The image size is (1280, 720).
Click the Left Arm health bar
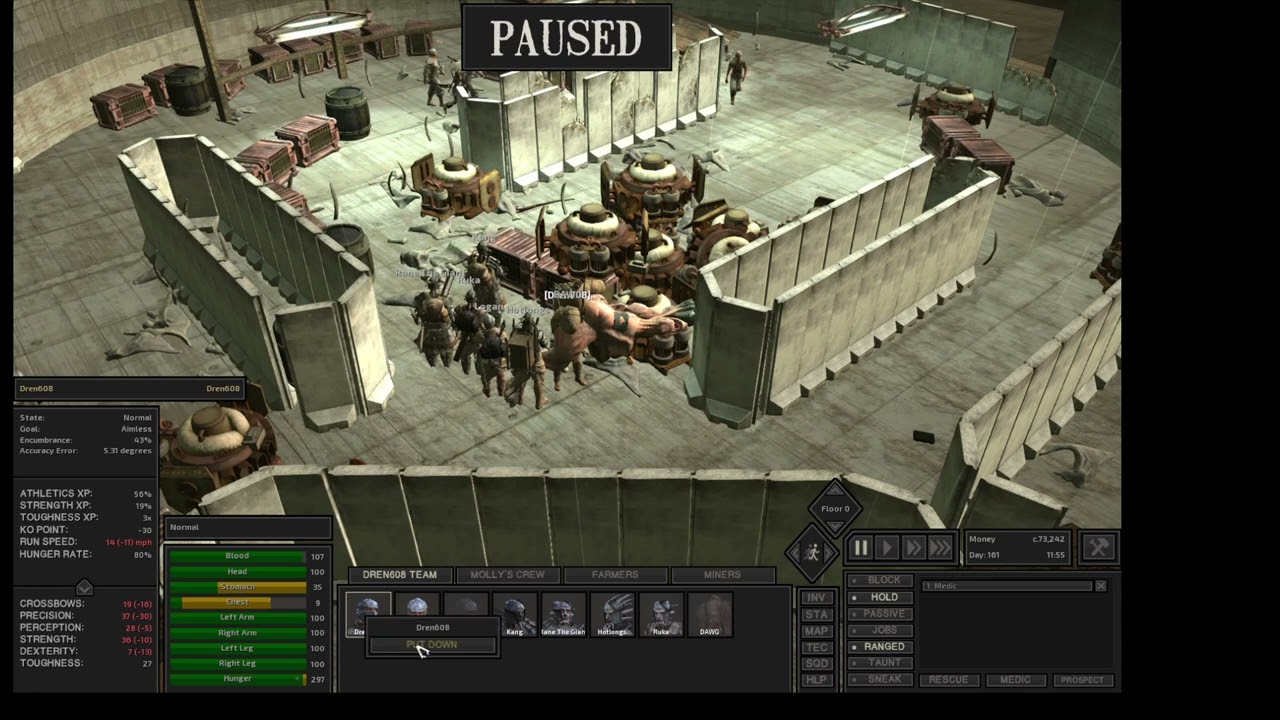click(x=237, y=617)
